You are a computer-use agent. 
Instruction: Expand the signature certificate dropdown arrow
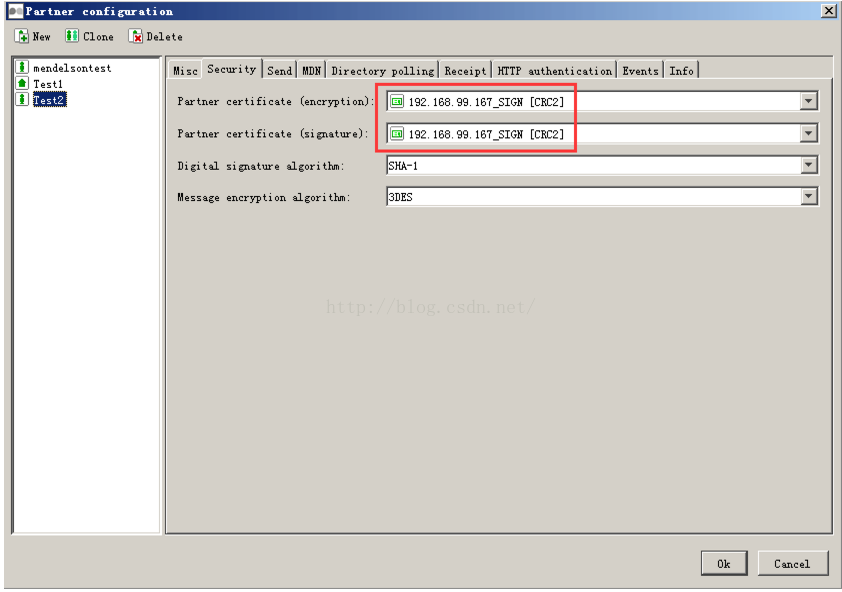pyautogui.click(x=808, y=133)
